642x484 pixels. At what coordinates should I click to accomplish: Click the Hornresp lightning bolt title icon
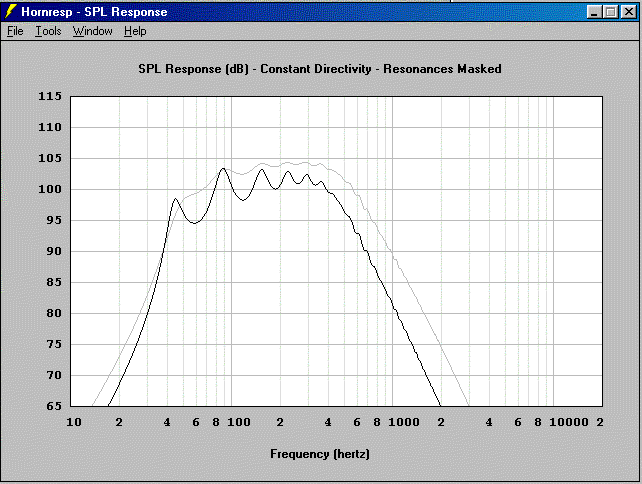click(x=10, y=11)
